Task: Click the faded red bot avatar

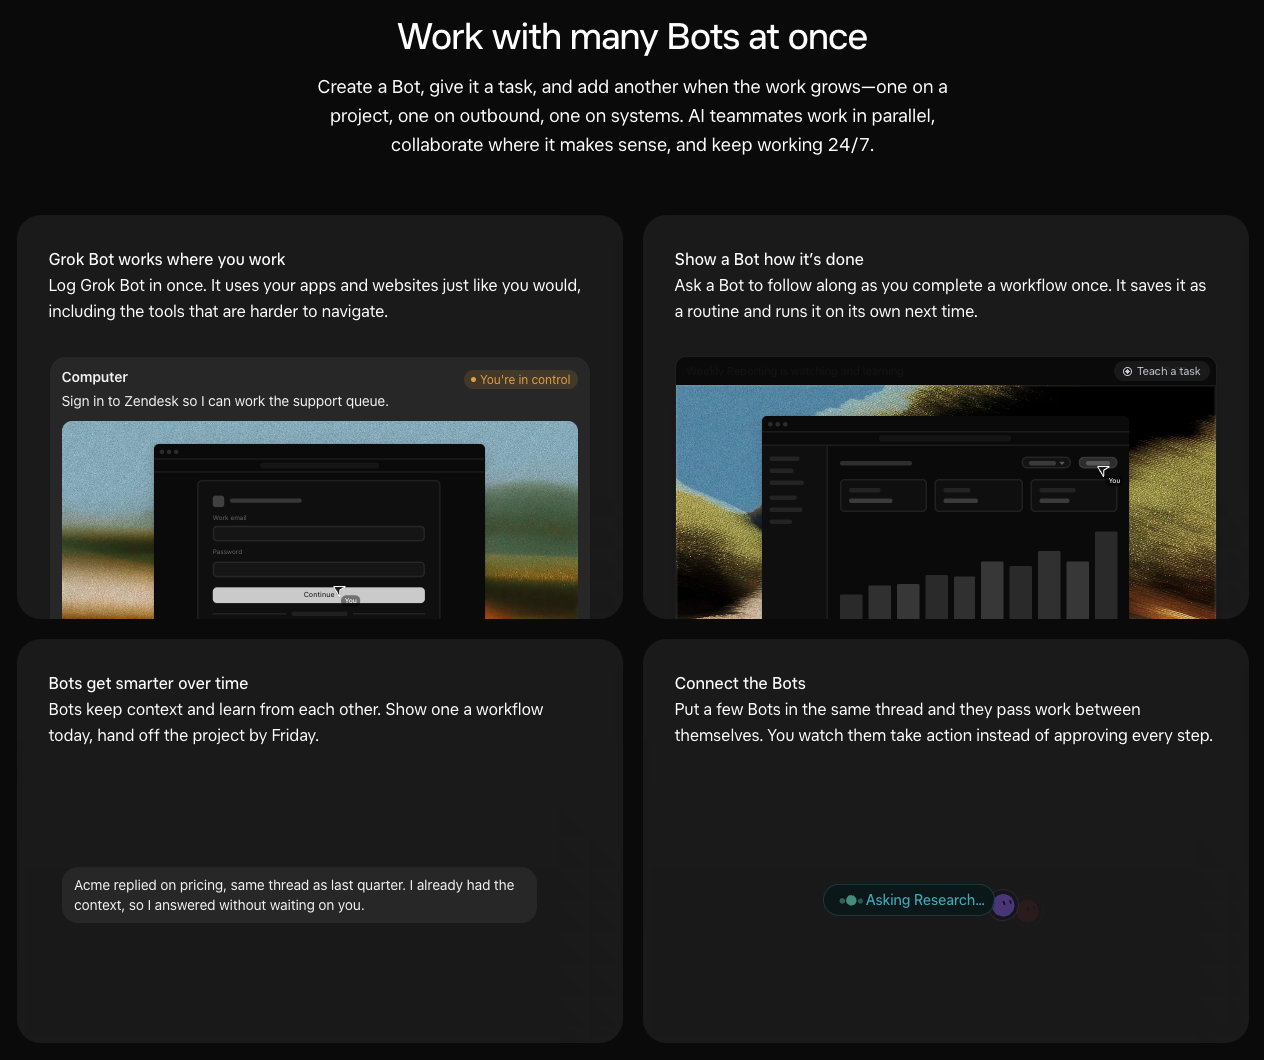Action: (1028, 909)
